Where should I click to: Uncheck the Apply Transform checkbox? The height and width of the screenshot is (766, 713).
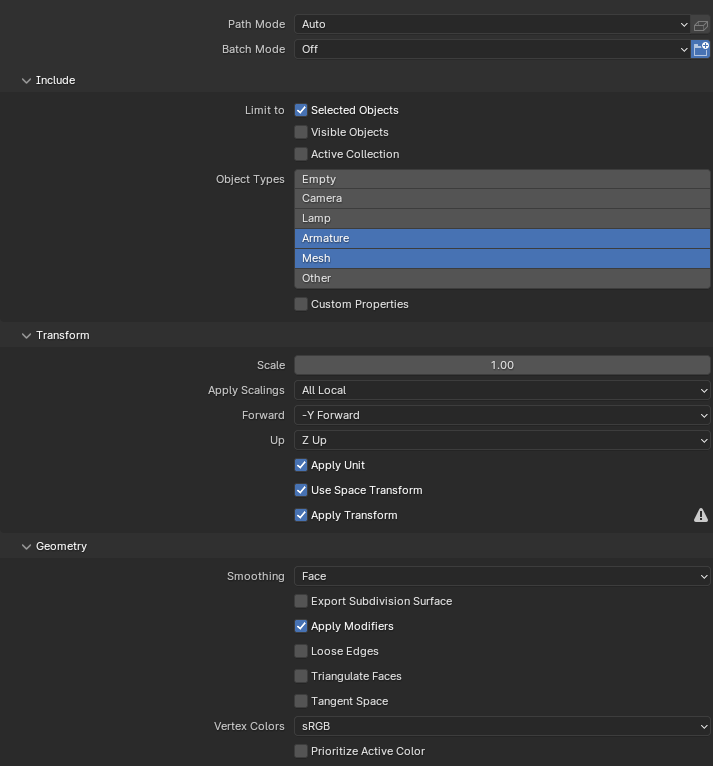coord(301,515)
